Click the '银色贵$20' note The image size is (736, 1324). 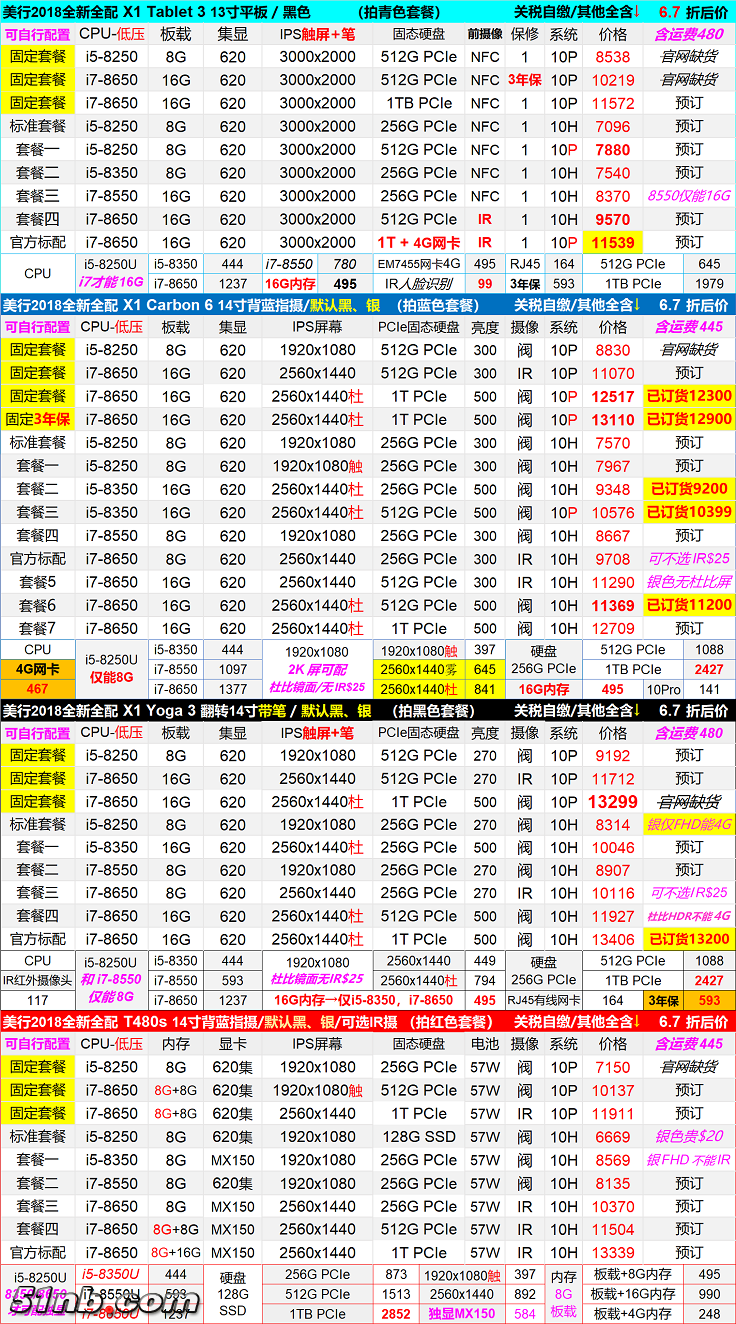point(689,1136)
